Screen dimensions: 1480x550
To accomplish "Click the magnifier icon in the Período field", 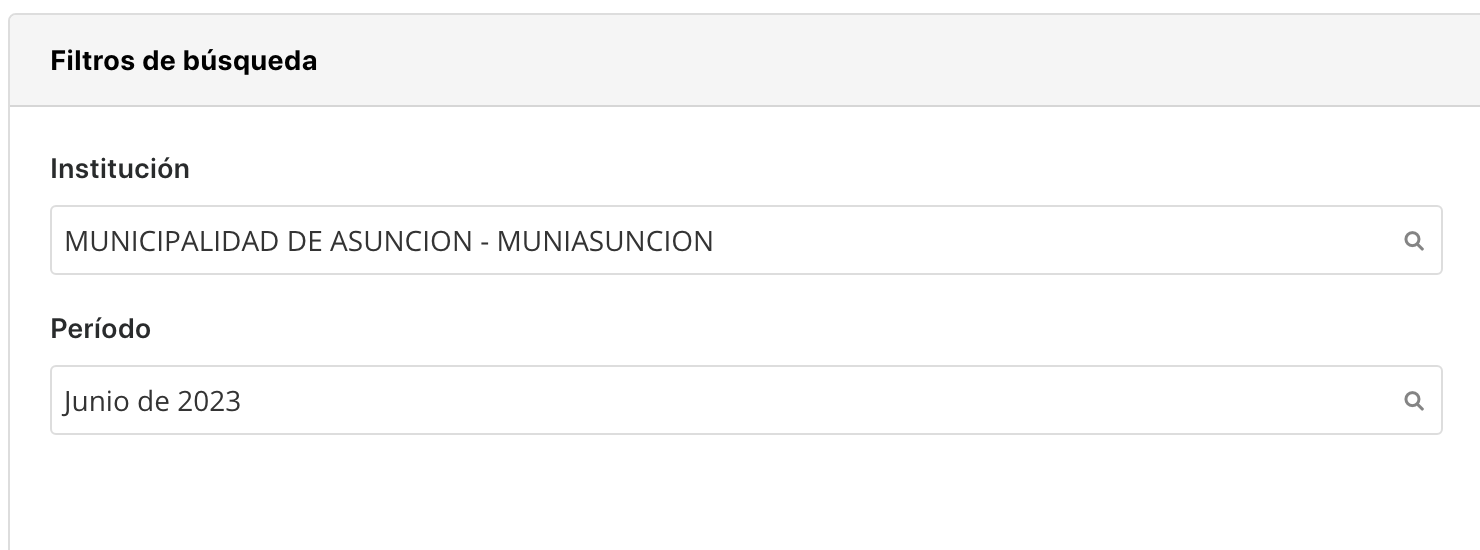I will coord(1414,401).
